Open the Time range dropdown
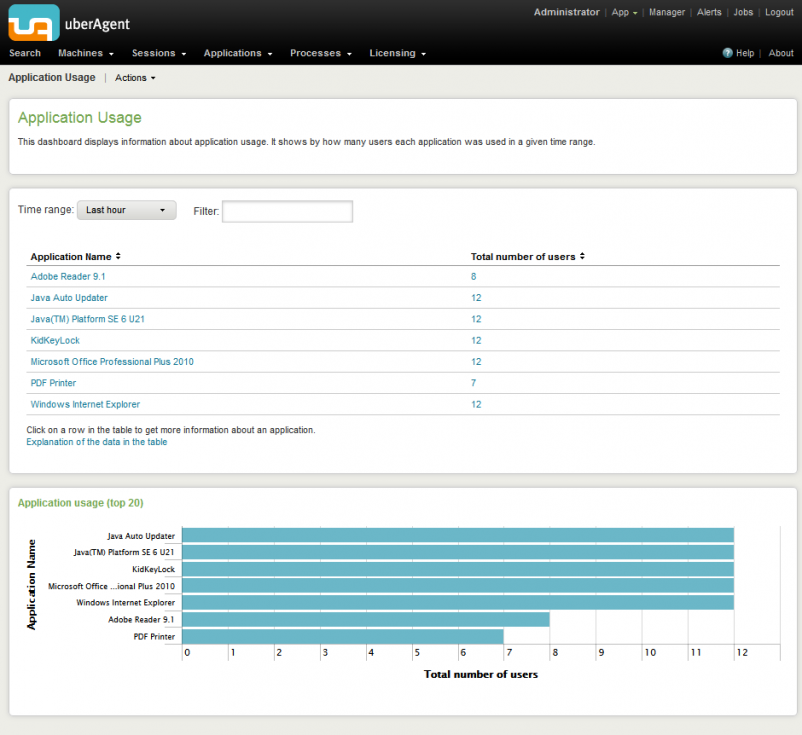 pyautogui.click(x=126, y=210)
